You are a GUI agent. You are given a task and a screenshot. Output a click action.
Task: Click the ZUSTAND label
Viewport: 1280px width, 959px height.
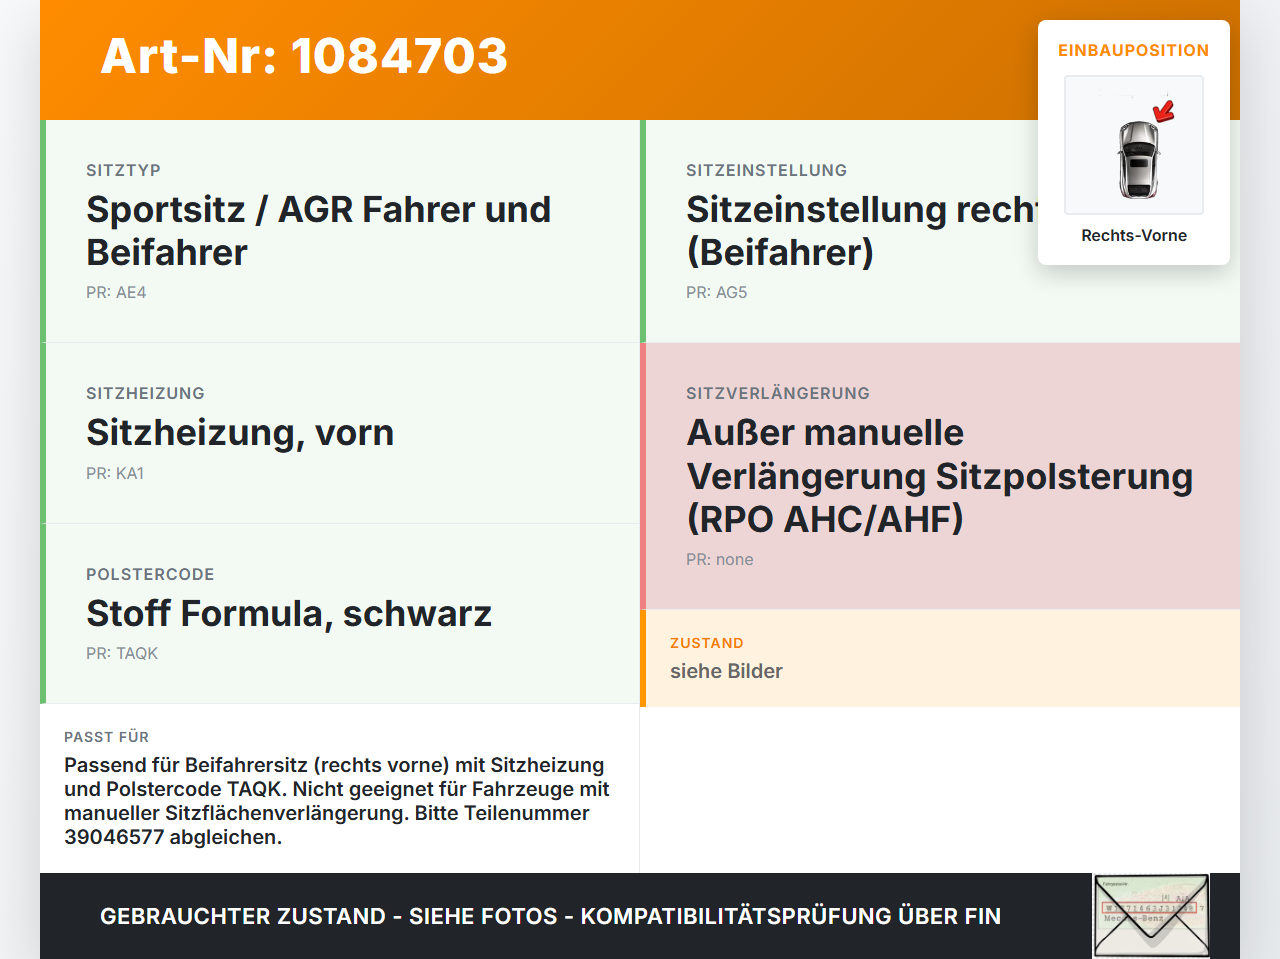pos(707,643)
